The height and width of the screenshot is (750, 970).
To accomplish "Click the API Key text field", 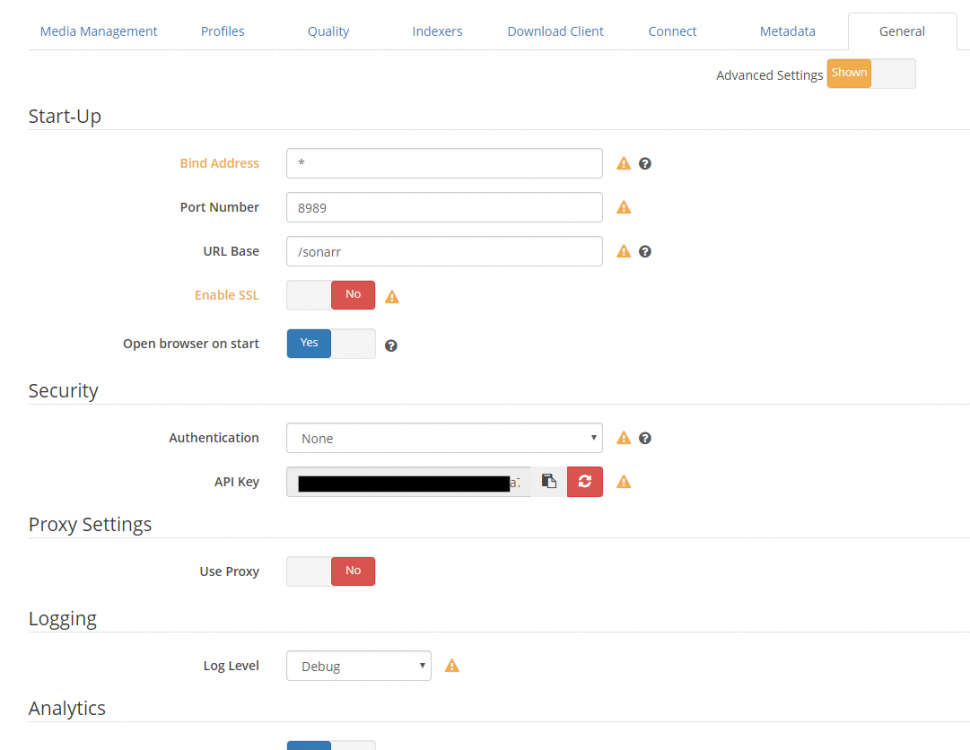I will (408, 482).
